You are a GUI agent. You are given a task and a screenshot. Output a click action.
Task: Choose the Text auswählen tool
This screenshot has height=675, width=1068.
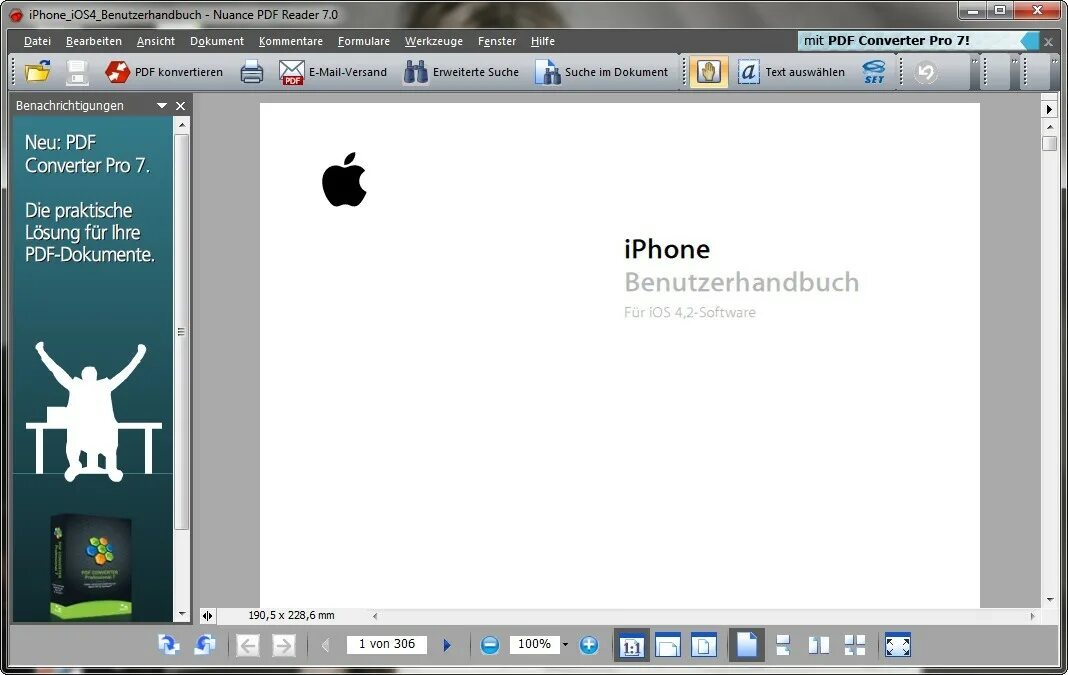tap(791, 72)
